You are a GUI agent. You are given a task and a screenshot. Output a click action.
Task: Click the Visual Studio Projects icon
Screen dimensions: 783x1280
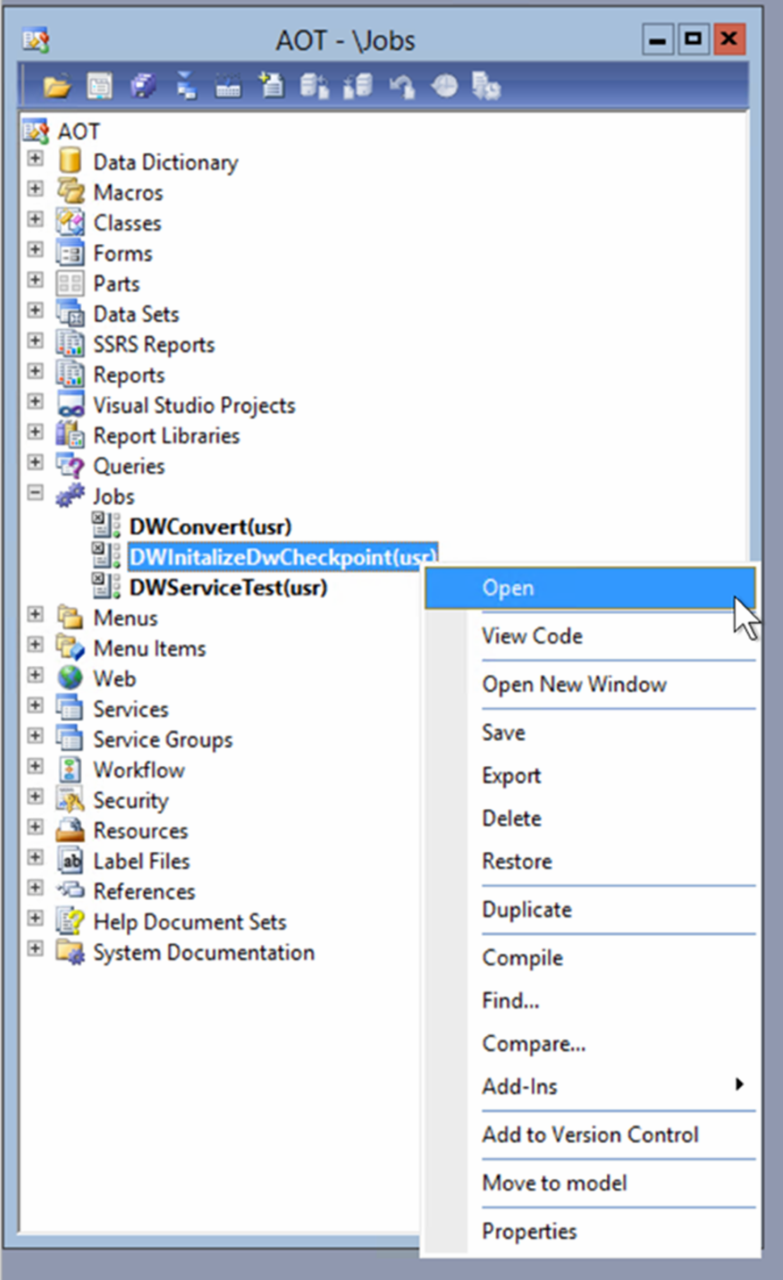(x=70, y=405)
